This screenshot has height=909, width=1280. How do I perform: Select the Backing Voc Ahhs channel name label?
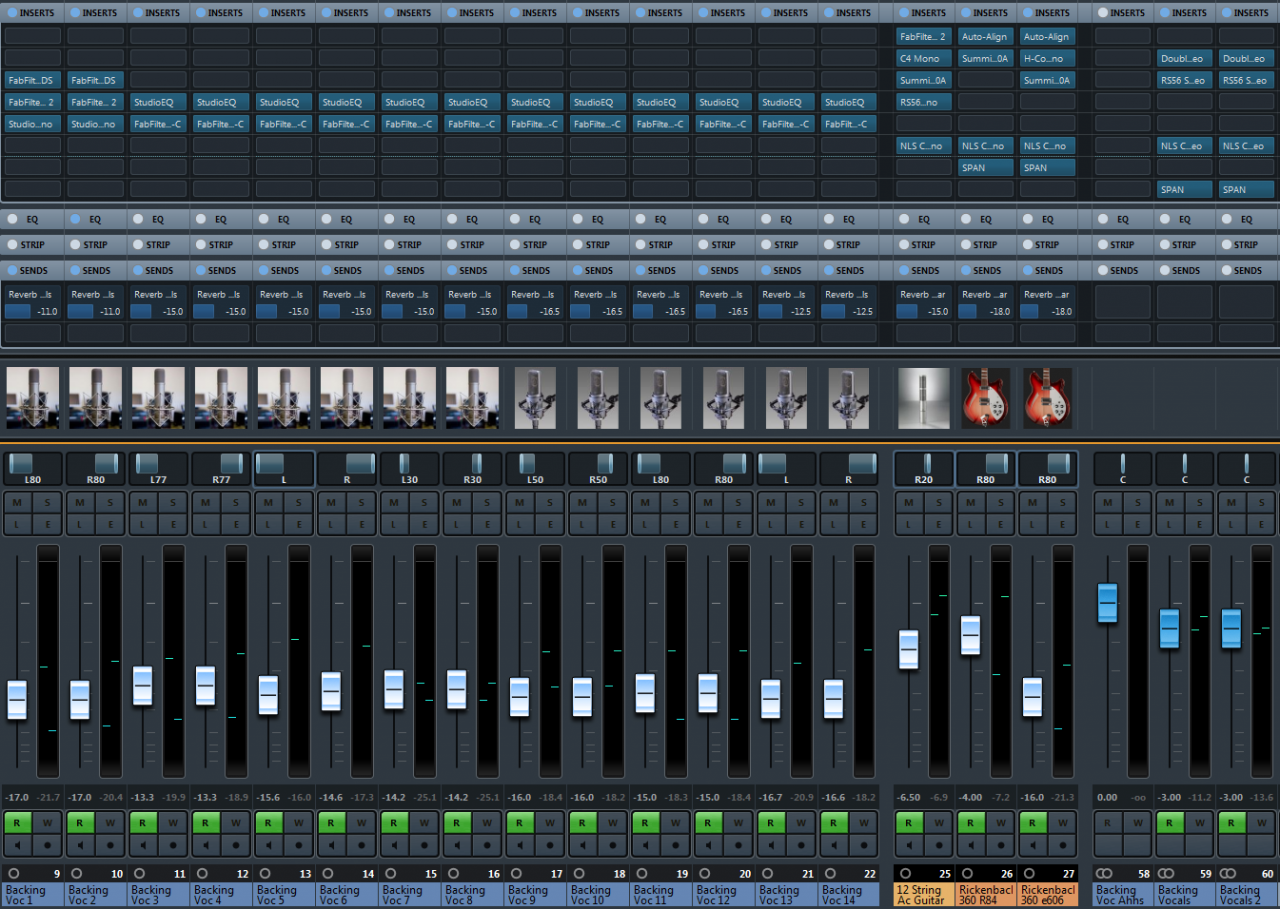(x=1123, y=895)
